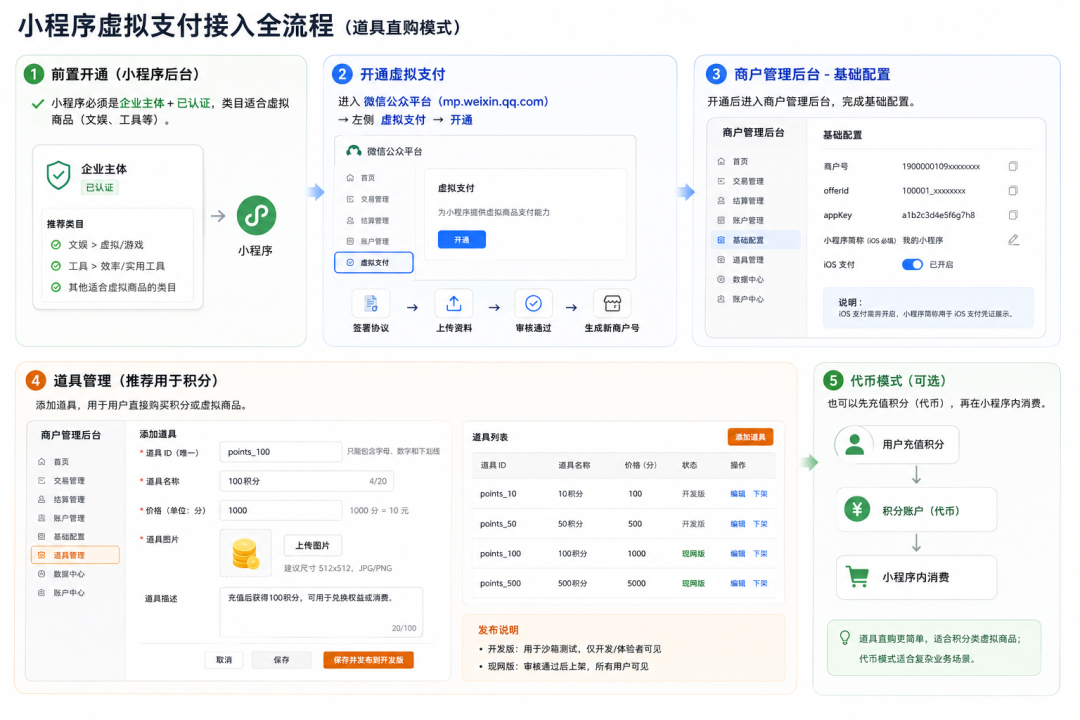The image size is (1080, 720).
Task: Click the 取消 button
Action: point(224,659)
